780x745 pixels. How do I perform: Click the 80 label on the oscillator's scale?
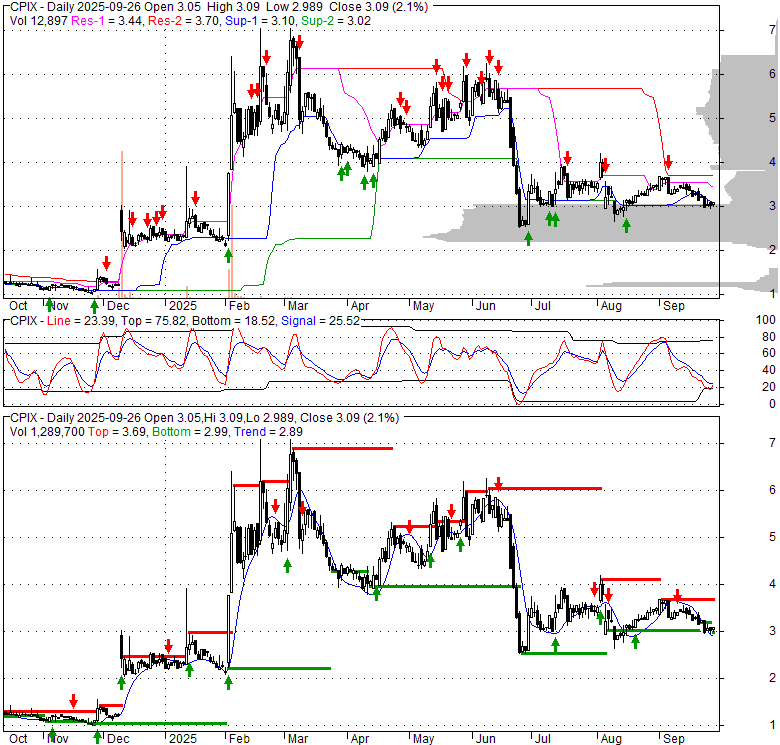[769, 337]
